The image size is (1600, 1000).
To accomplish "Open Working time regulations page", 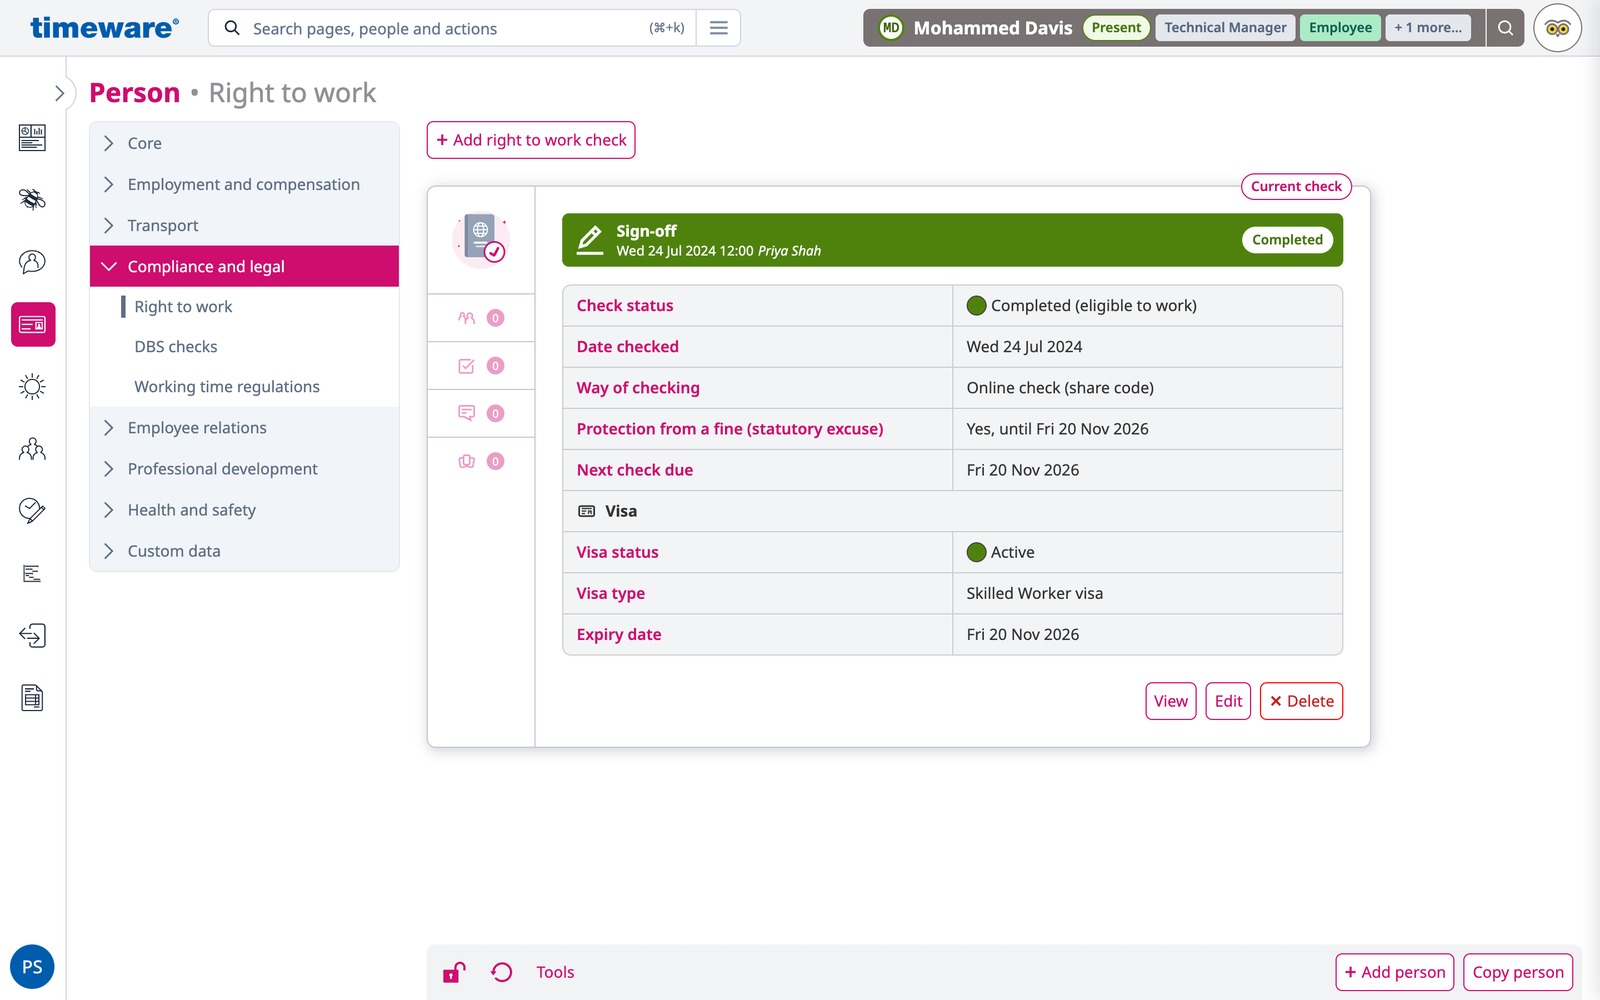I will 227,387.
